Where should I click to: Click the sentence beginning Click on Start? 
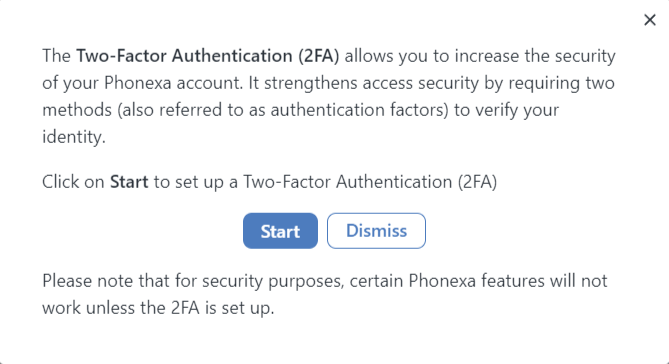click(x=270, y=182)
